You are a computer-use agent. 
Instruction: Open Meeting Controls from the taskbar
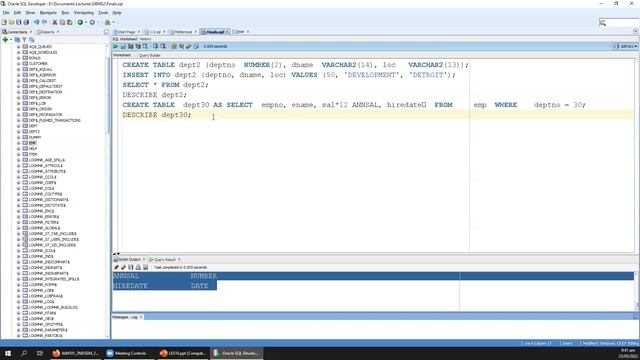[x=129, y=353]
